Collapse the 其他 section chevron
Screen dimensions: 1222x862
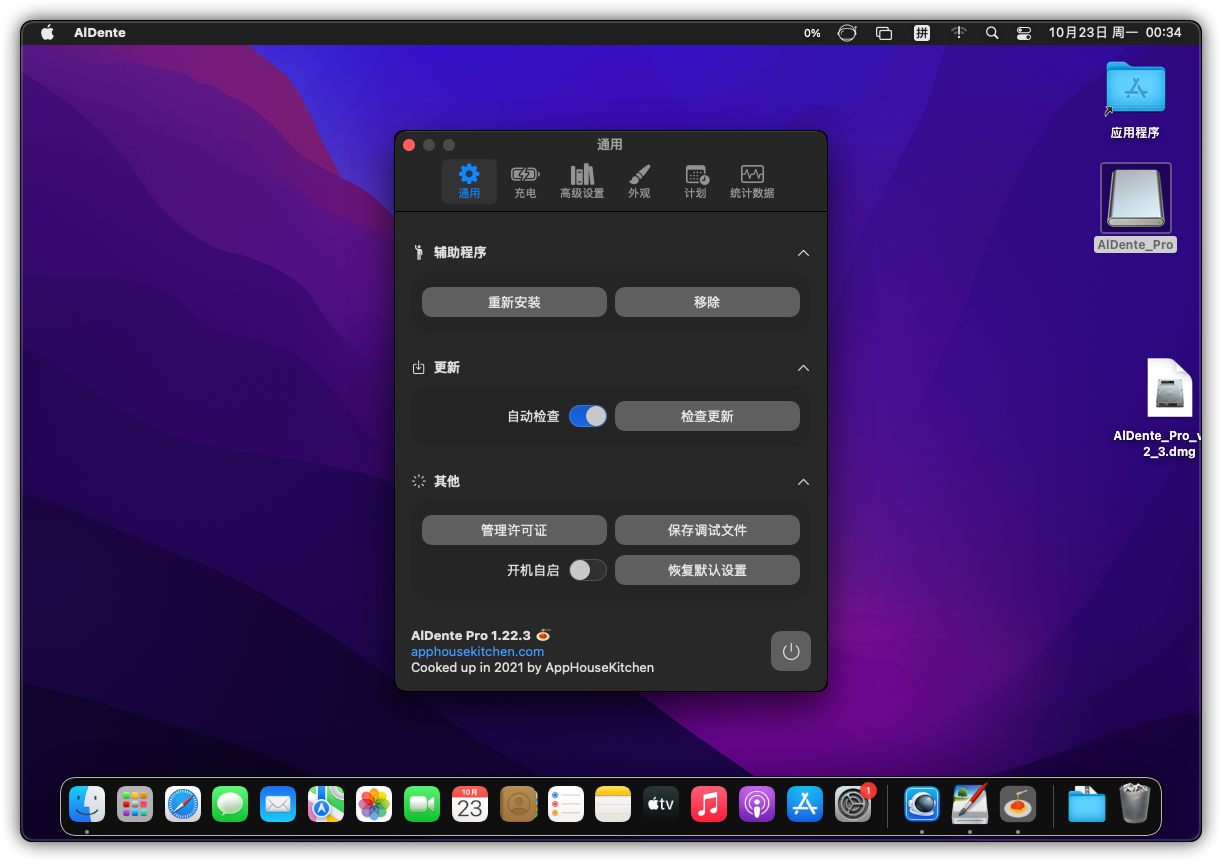(x=803, y=482)
